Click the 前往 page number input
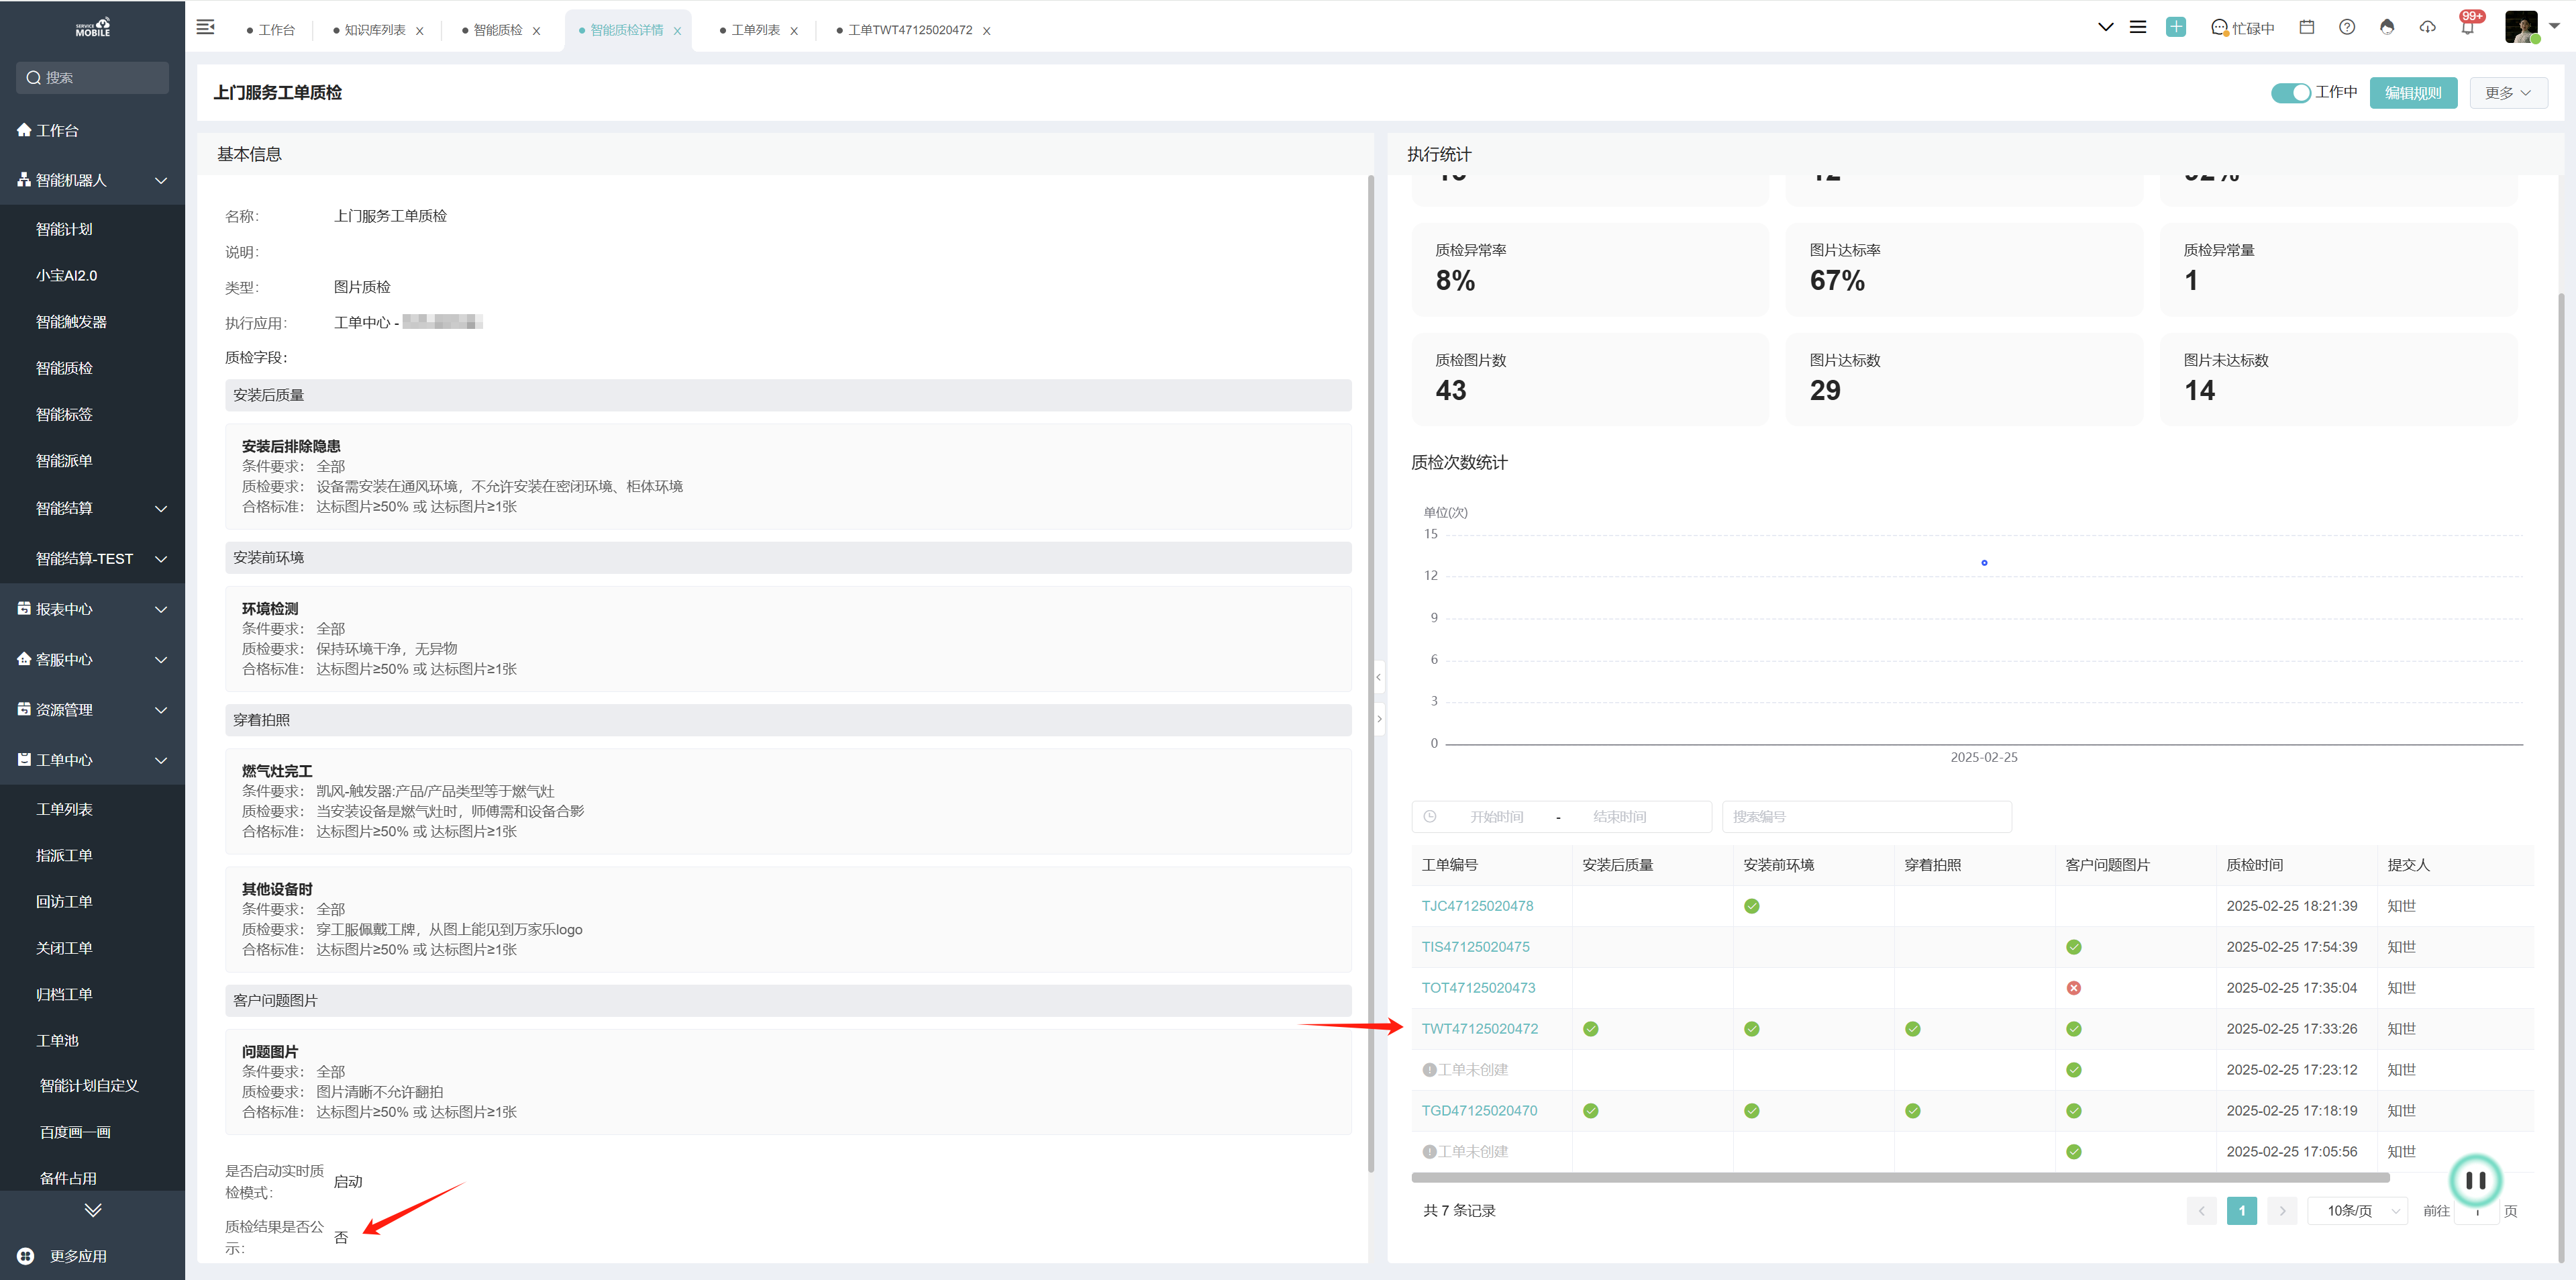Image resolution: width=2576 pixels, height=1280 pixels. click(x=2477, y=1210)
